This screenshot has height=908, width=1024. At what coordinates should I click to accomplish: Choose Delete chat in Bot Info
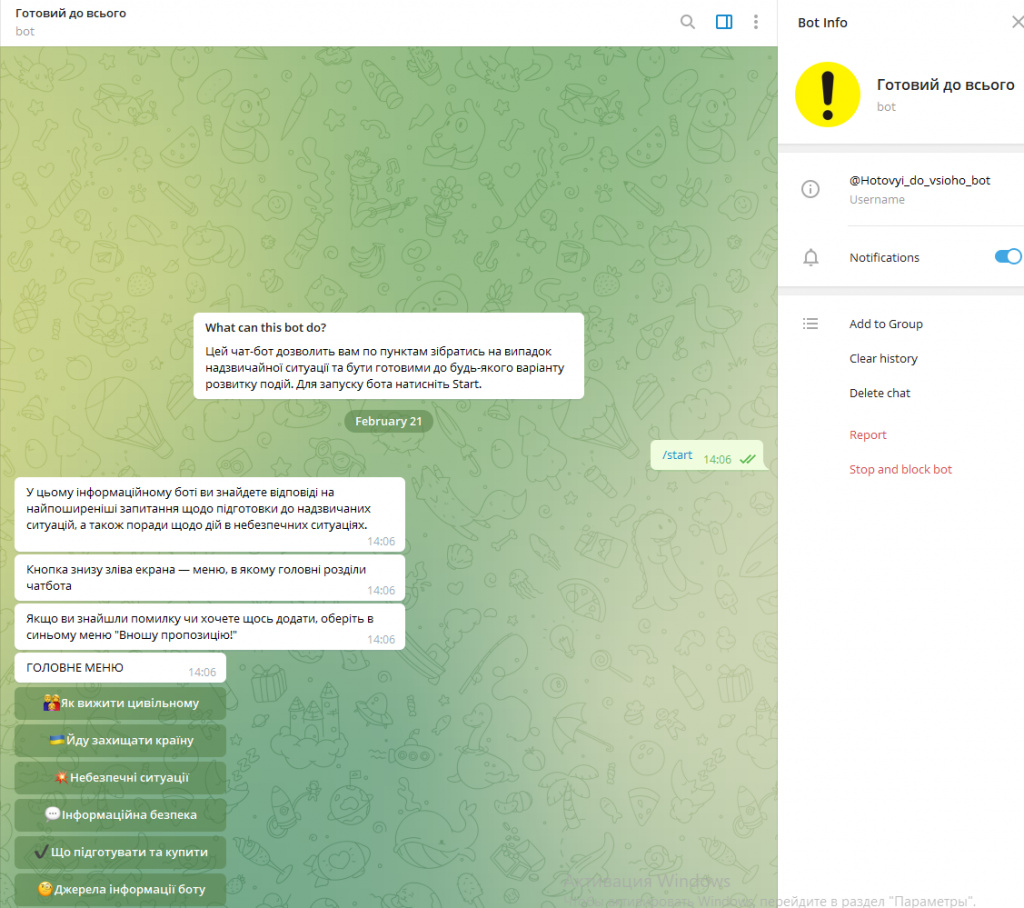[879, 393]
